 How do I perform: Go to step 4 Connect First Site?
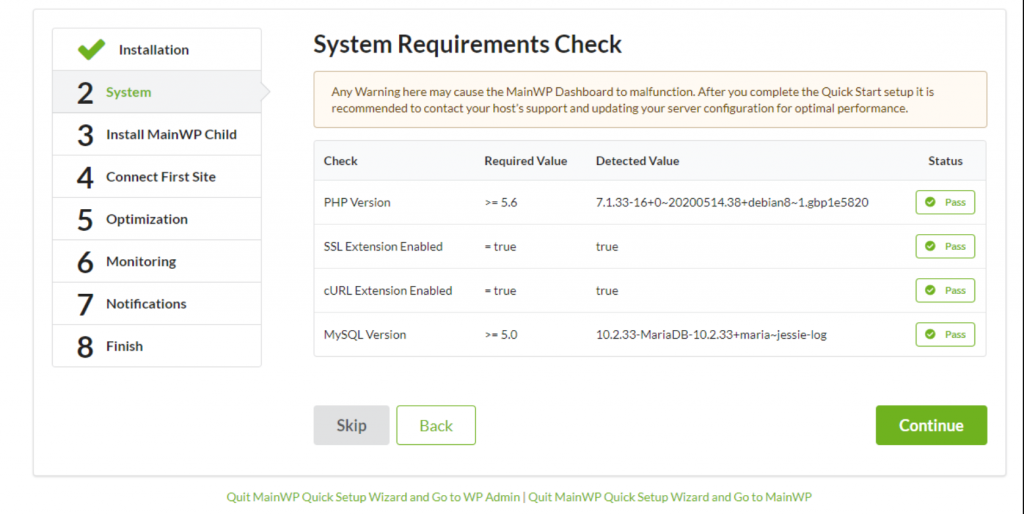click(157, 177)
